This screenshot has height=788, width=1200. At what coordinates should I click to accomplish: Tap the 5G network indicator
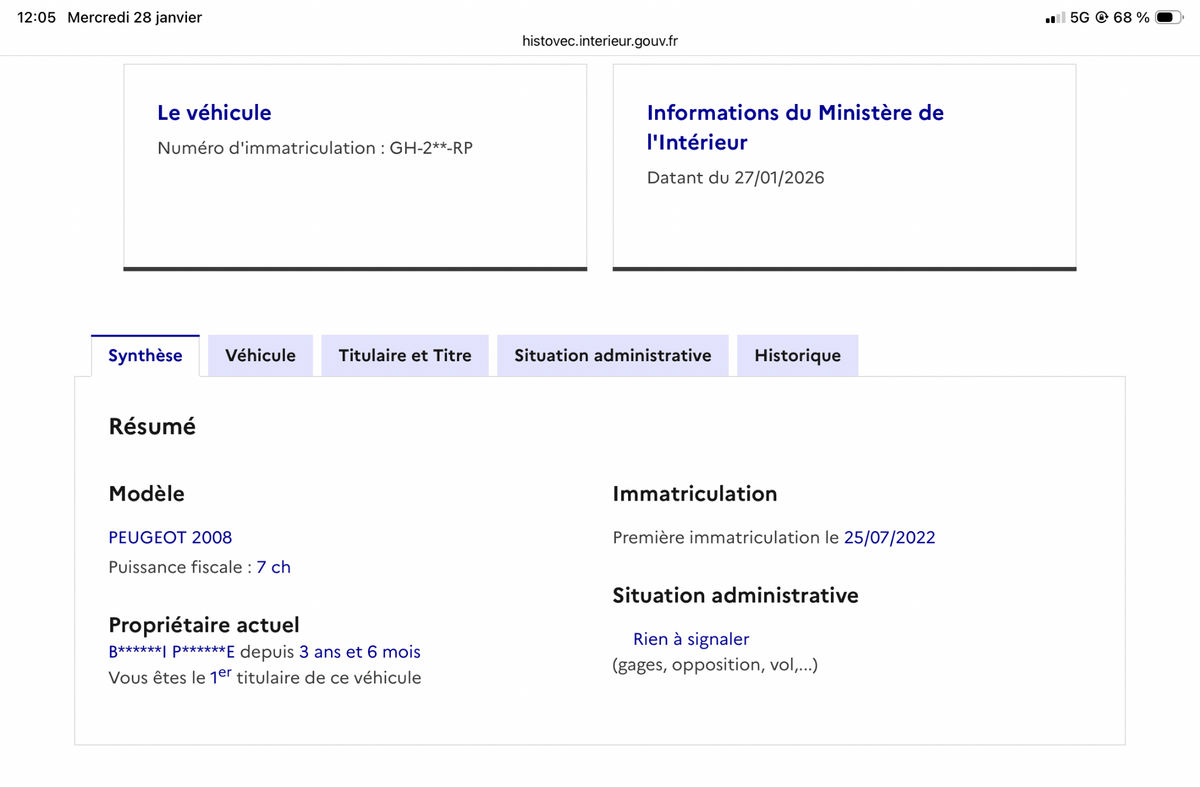tap(1079, 18)
